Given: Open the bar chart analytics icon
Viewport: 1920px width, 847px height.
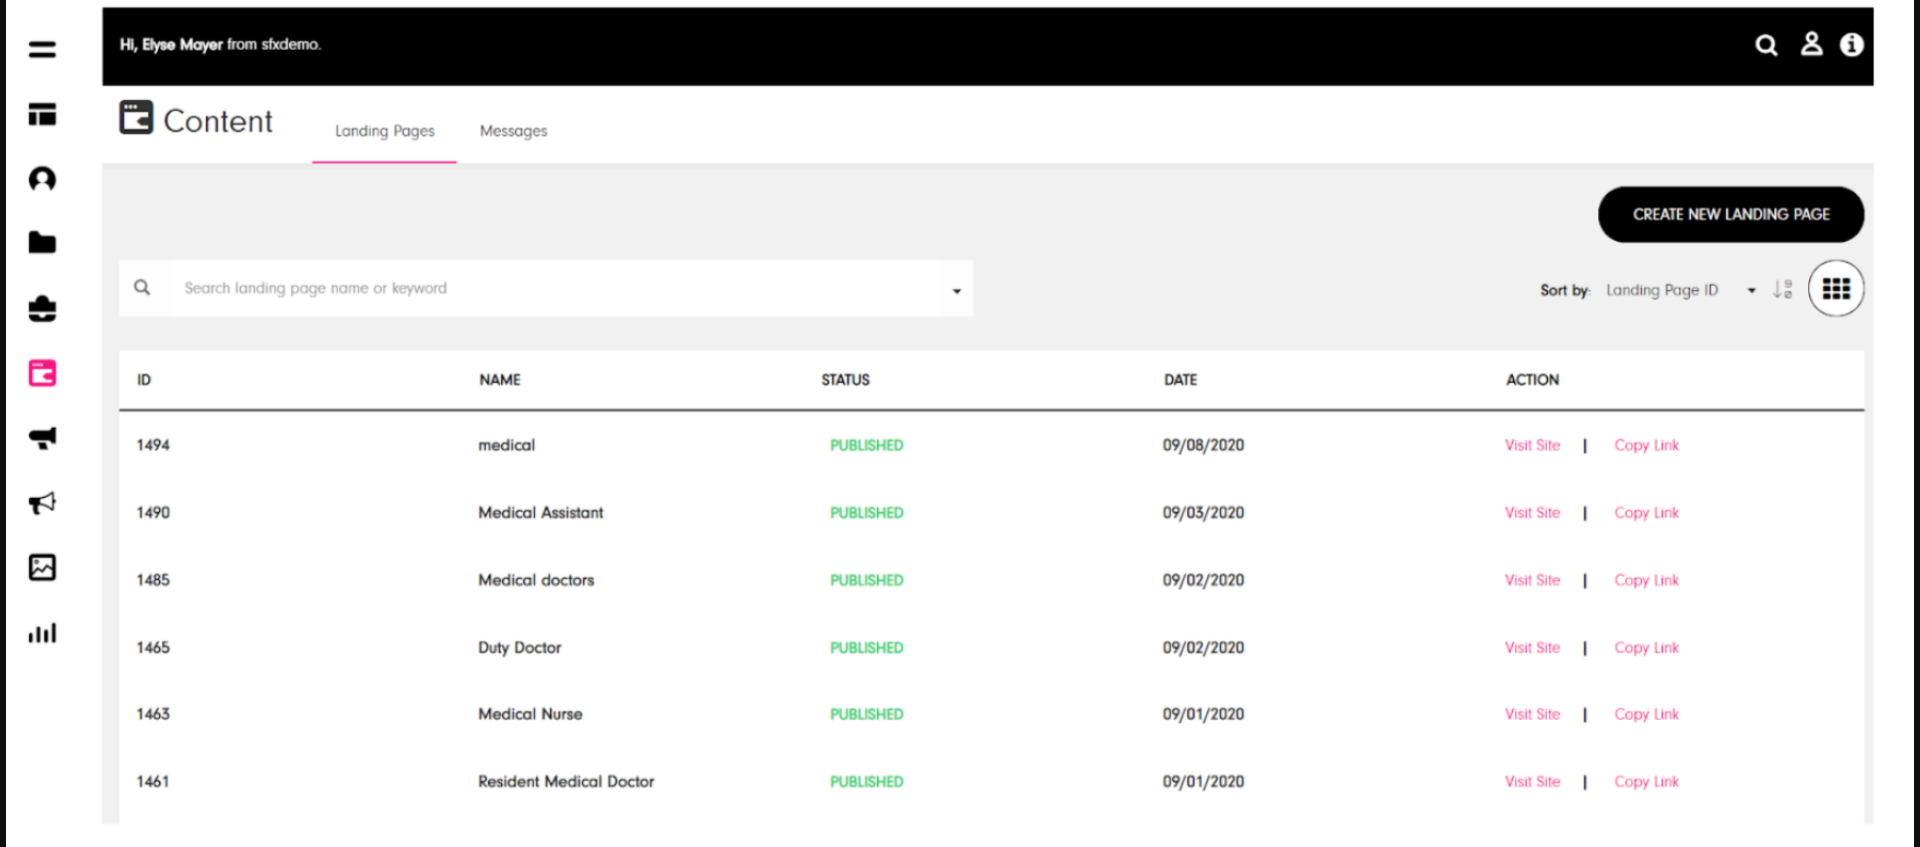Looking at the screenshot, I should point(42,633).
